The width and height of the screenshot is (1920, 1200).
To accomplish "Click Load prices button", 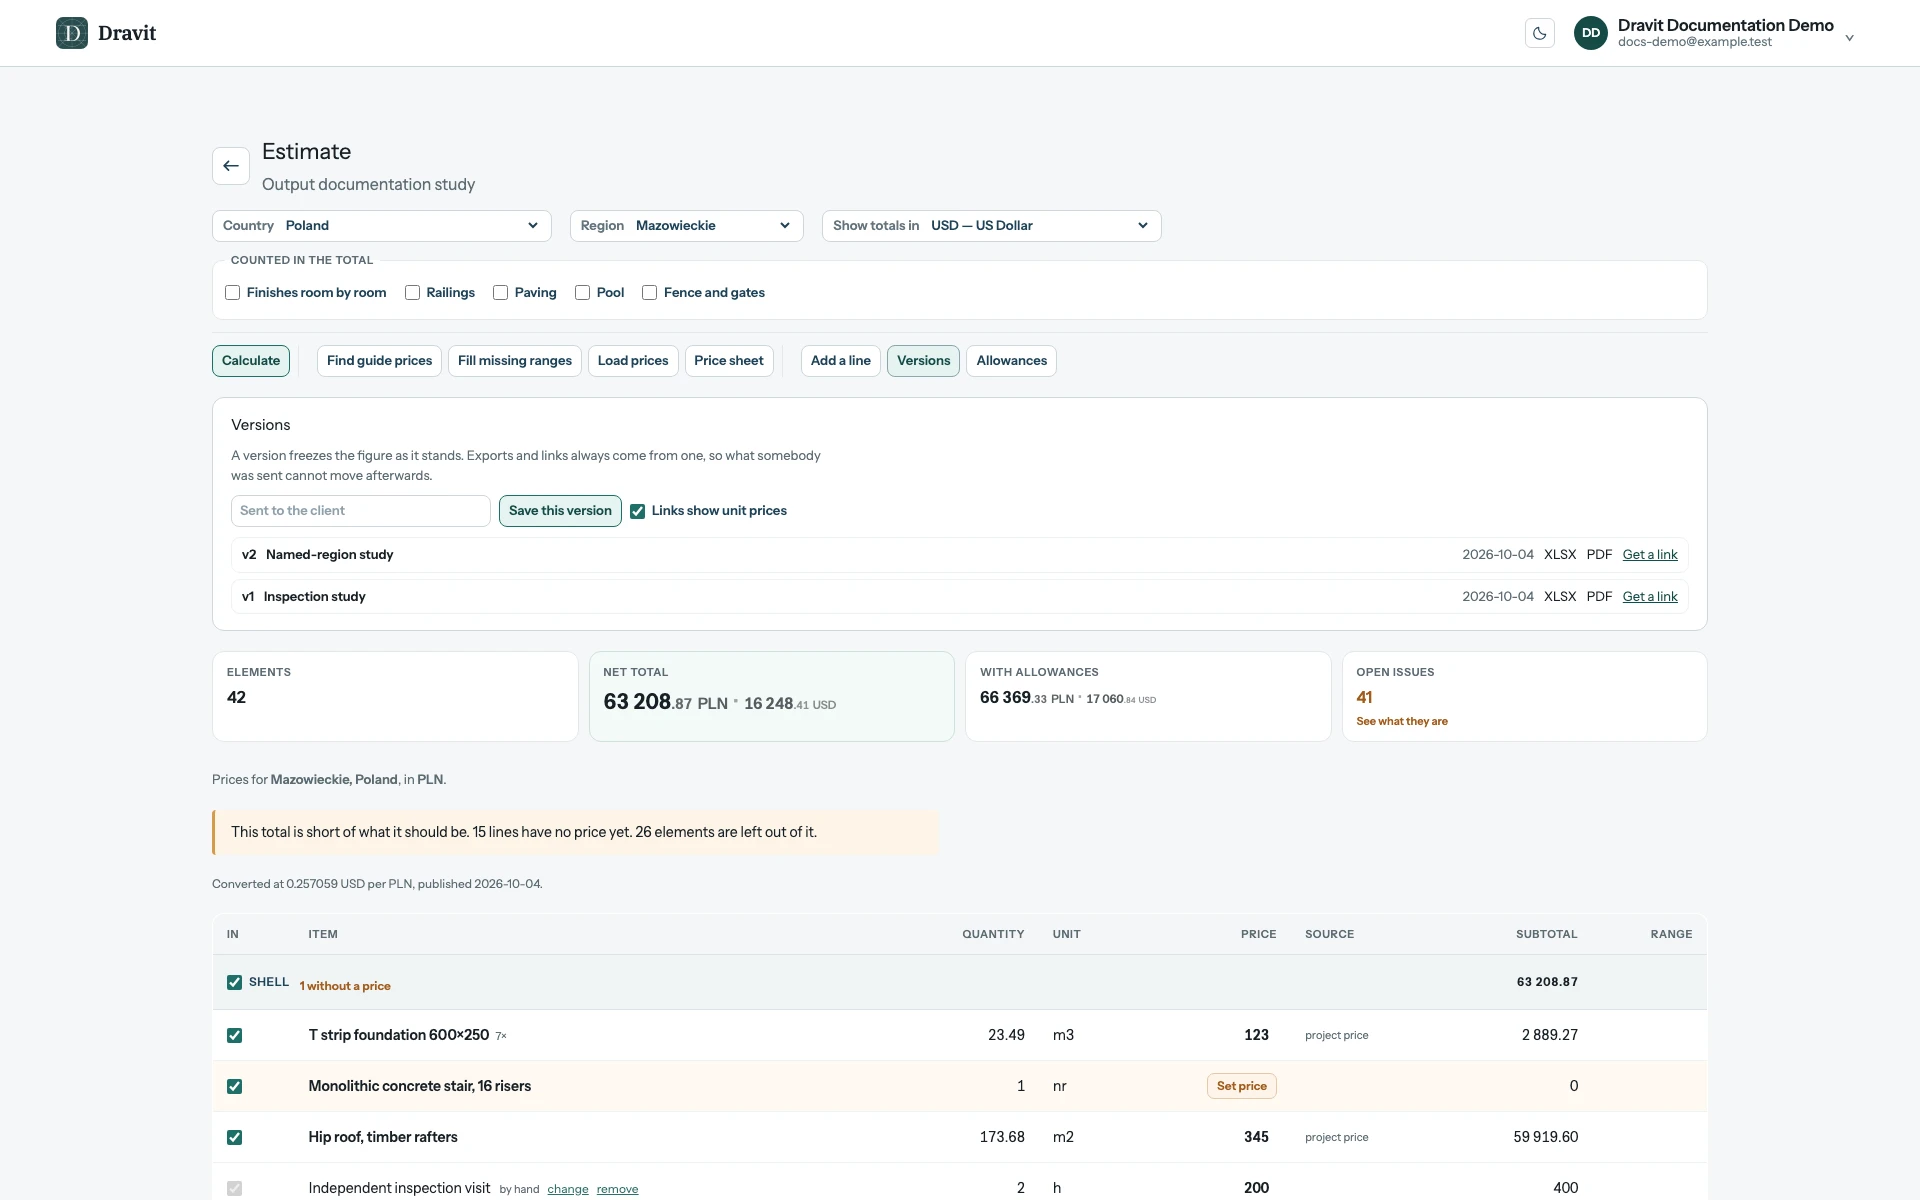I will (x=633, y=361).
